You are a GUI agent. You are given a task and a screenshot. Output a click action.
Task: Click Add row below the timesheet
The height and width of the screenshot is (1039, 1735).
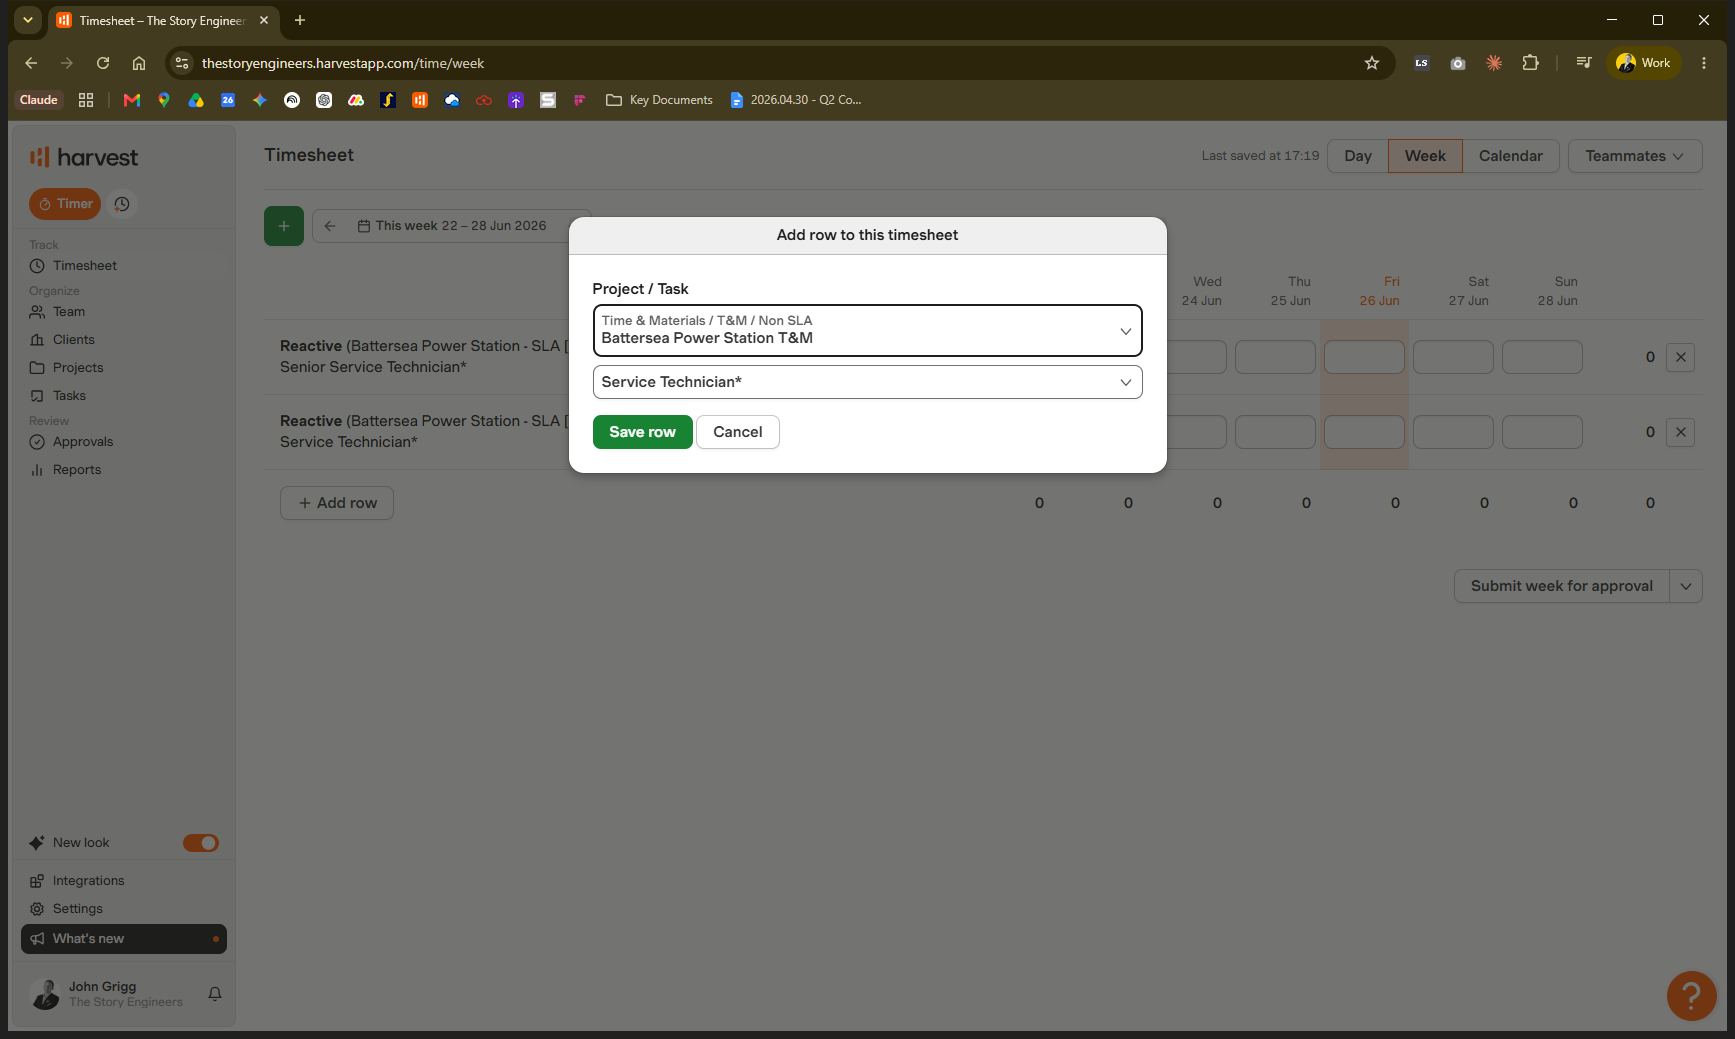[337, 503]
